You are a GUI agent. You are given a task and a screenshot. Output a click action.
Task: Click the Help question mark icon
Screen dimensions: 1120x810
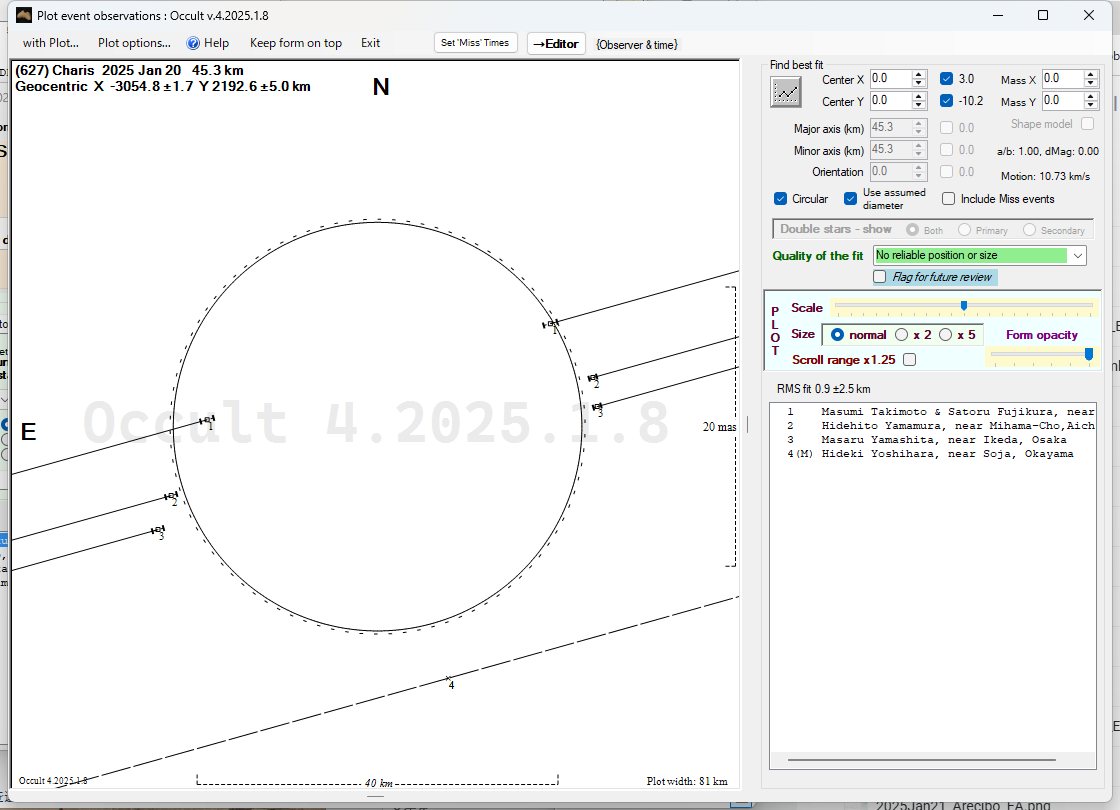pos(194,43)
